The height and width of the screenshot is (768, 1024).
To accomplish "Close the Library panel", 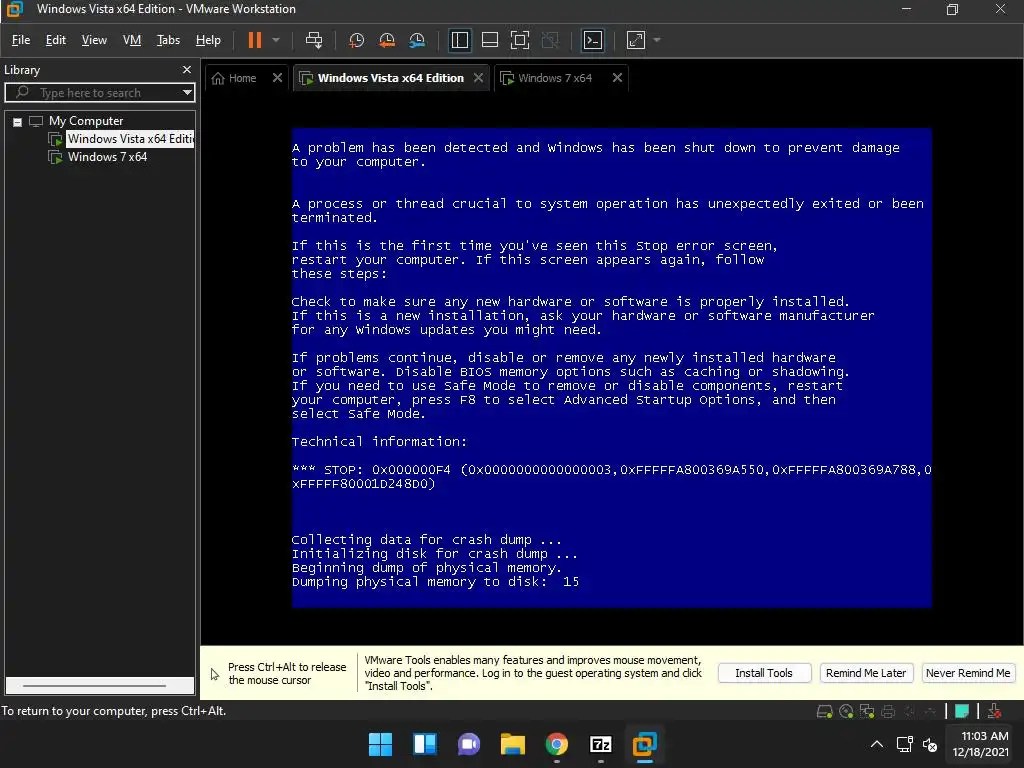I will coord(187,69).
